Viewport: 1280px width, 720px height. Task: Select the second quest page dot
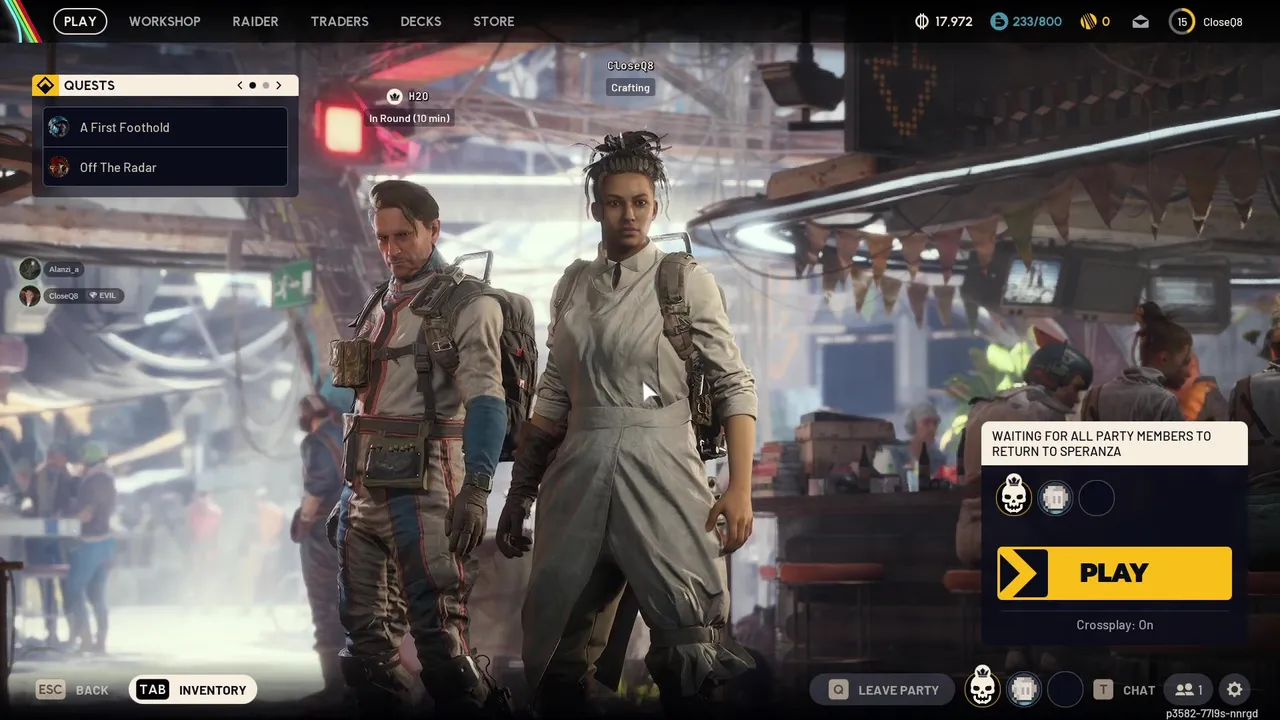266,85
